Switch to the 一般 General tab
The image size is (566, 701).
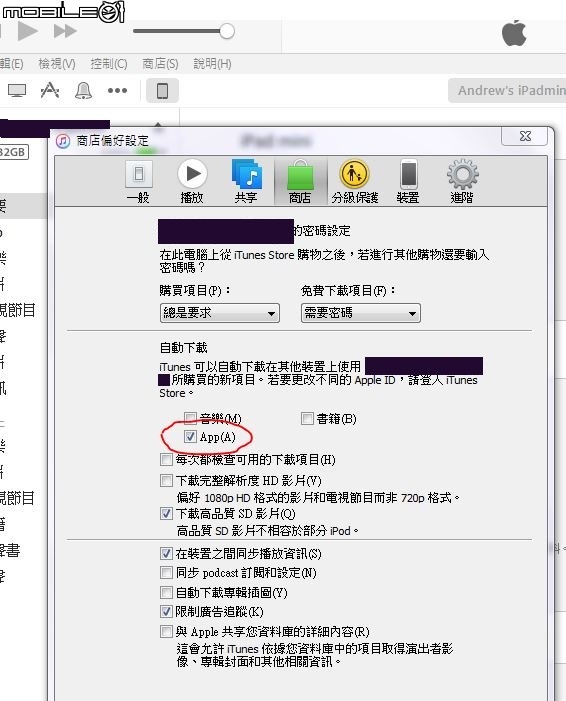138,182
